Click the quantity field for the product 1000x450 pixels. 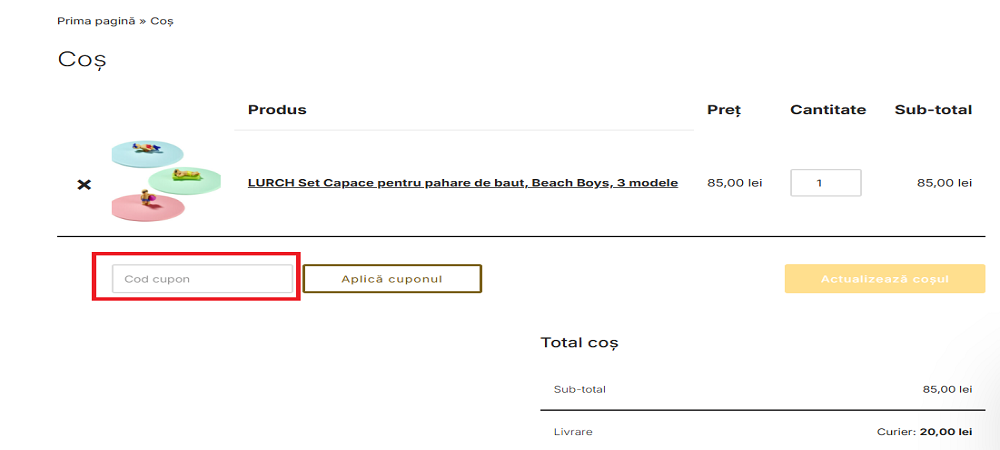coord(825,183)
